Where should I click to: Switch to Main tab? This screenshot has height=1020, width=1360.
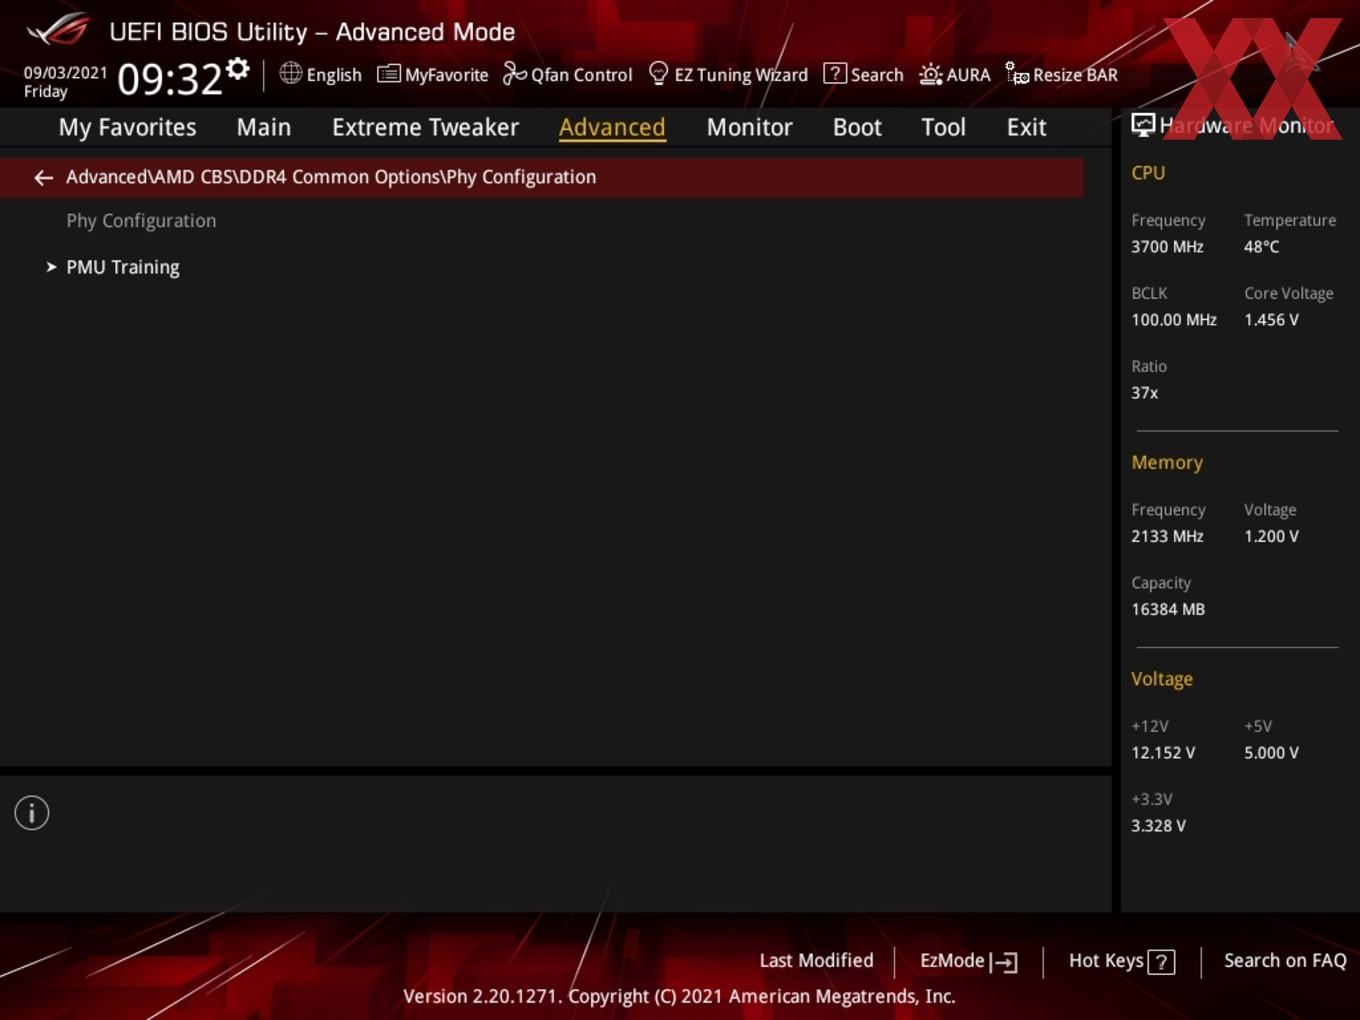pyautogui.click(x=264, y=127)
